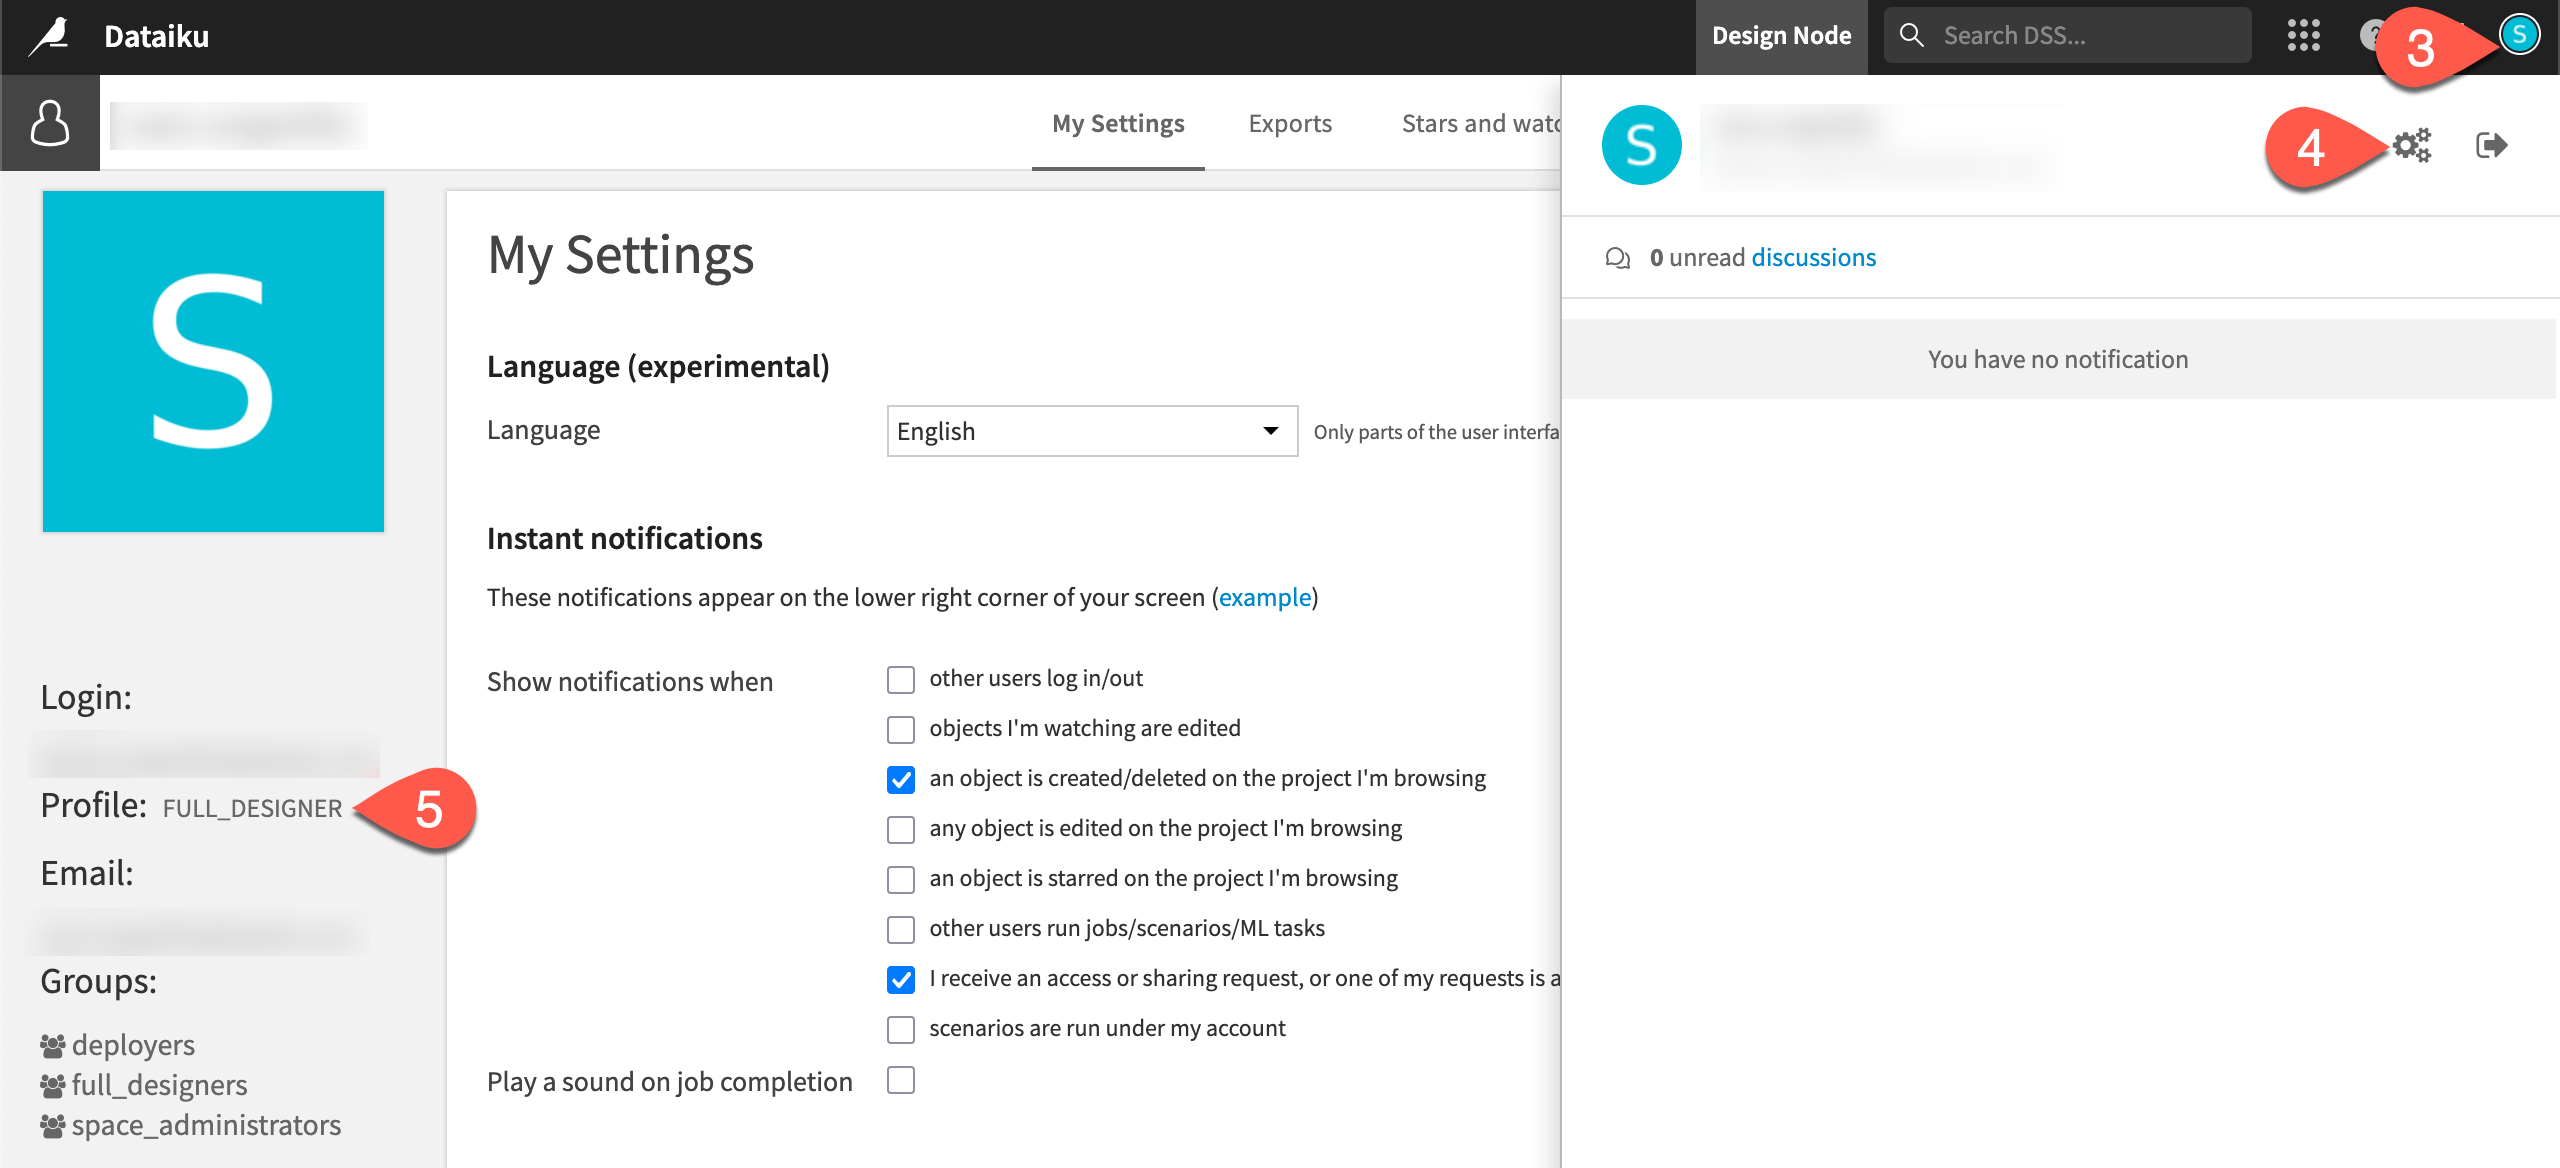The image size is (2560, 1168).
Task: Focus the Search DSS field
Action: (2067, 35)
